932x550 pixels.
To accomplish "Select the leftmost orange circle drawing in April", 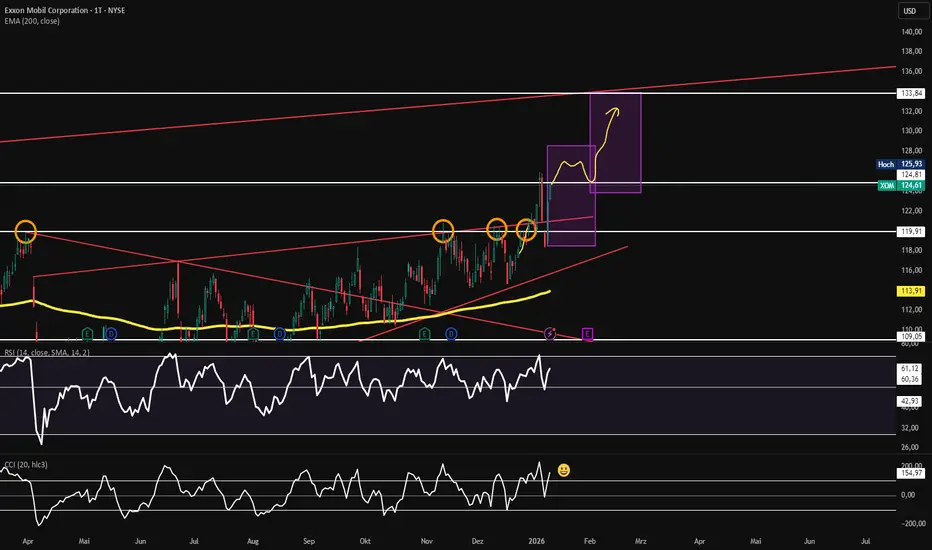I will point(26,231).
